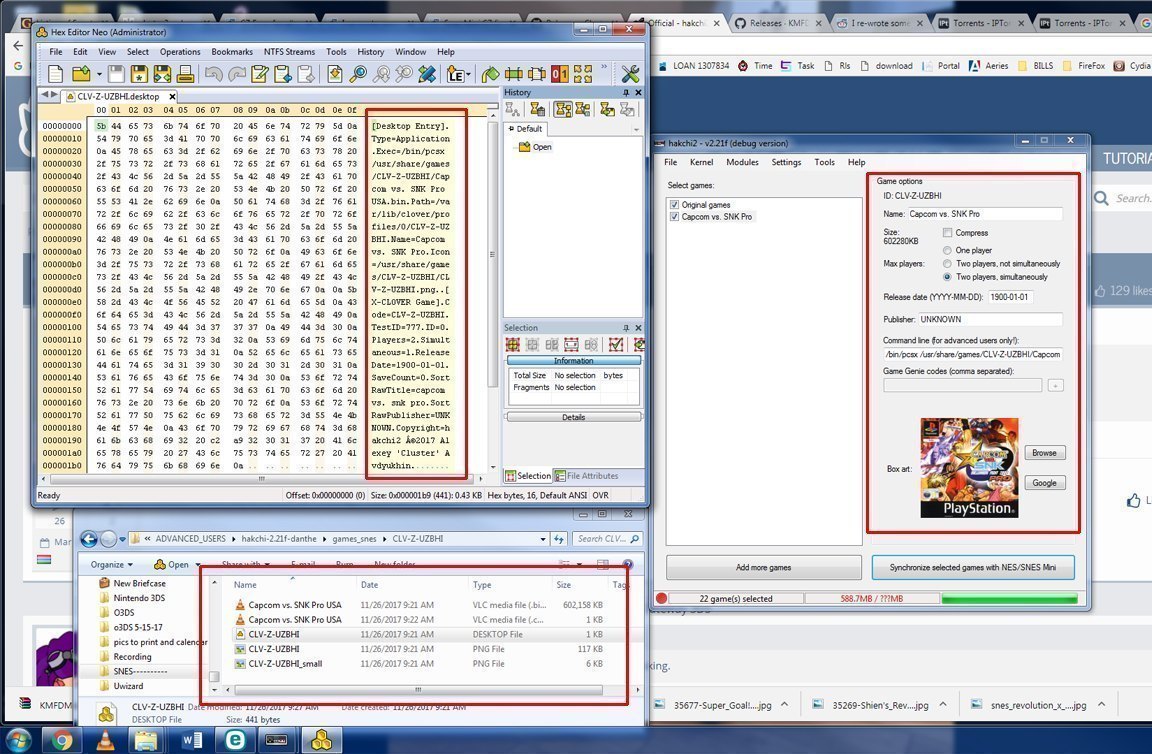Toggle the Compress checkbox

948,232
